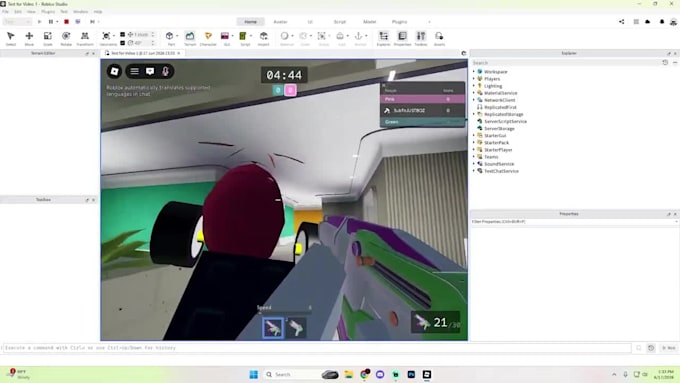Switch to the Avatar ribbon tab

[x=280, y=22]
